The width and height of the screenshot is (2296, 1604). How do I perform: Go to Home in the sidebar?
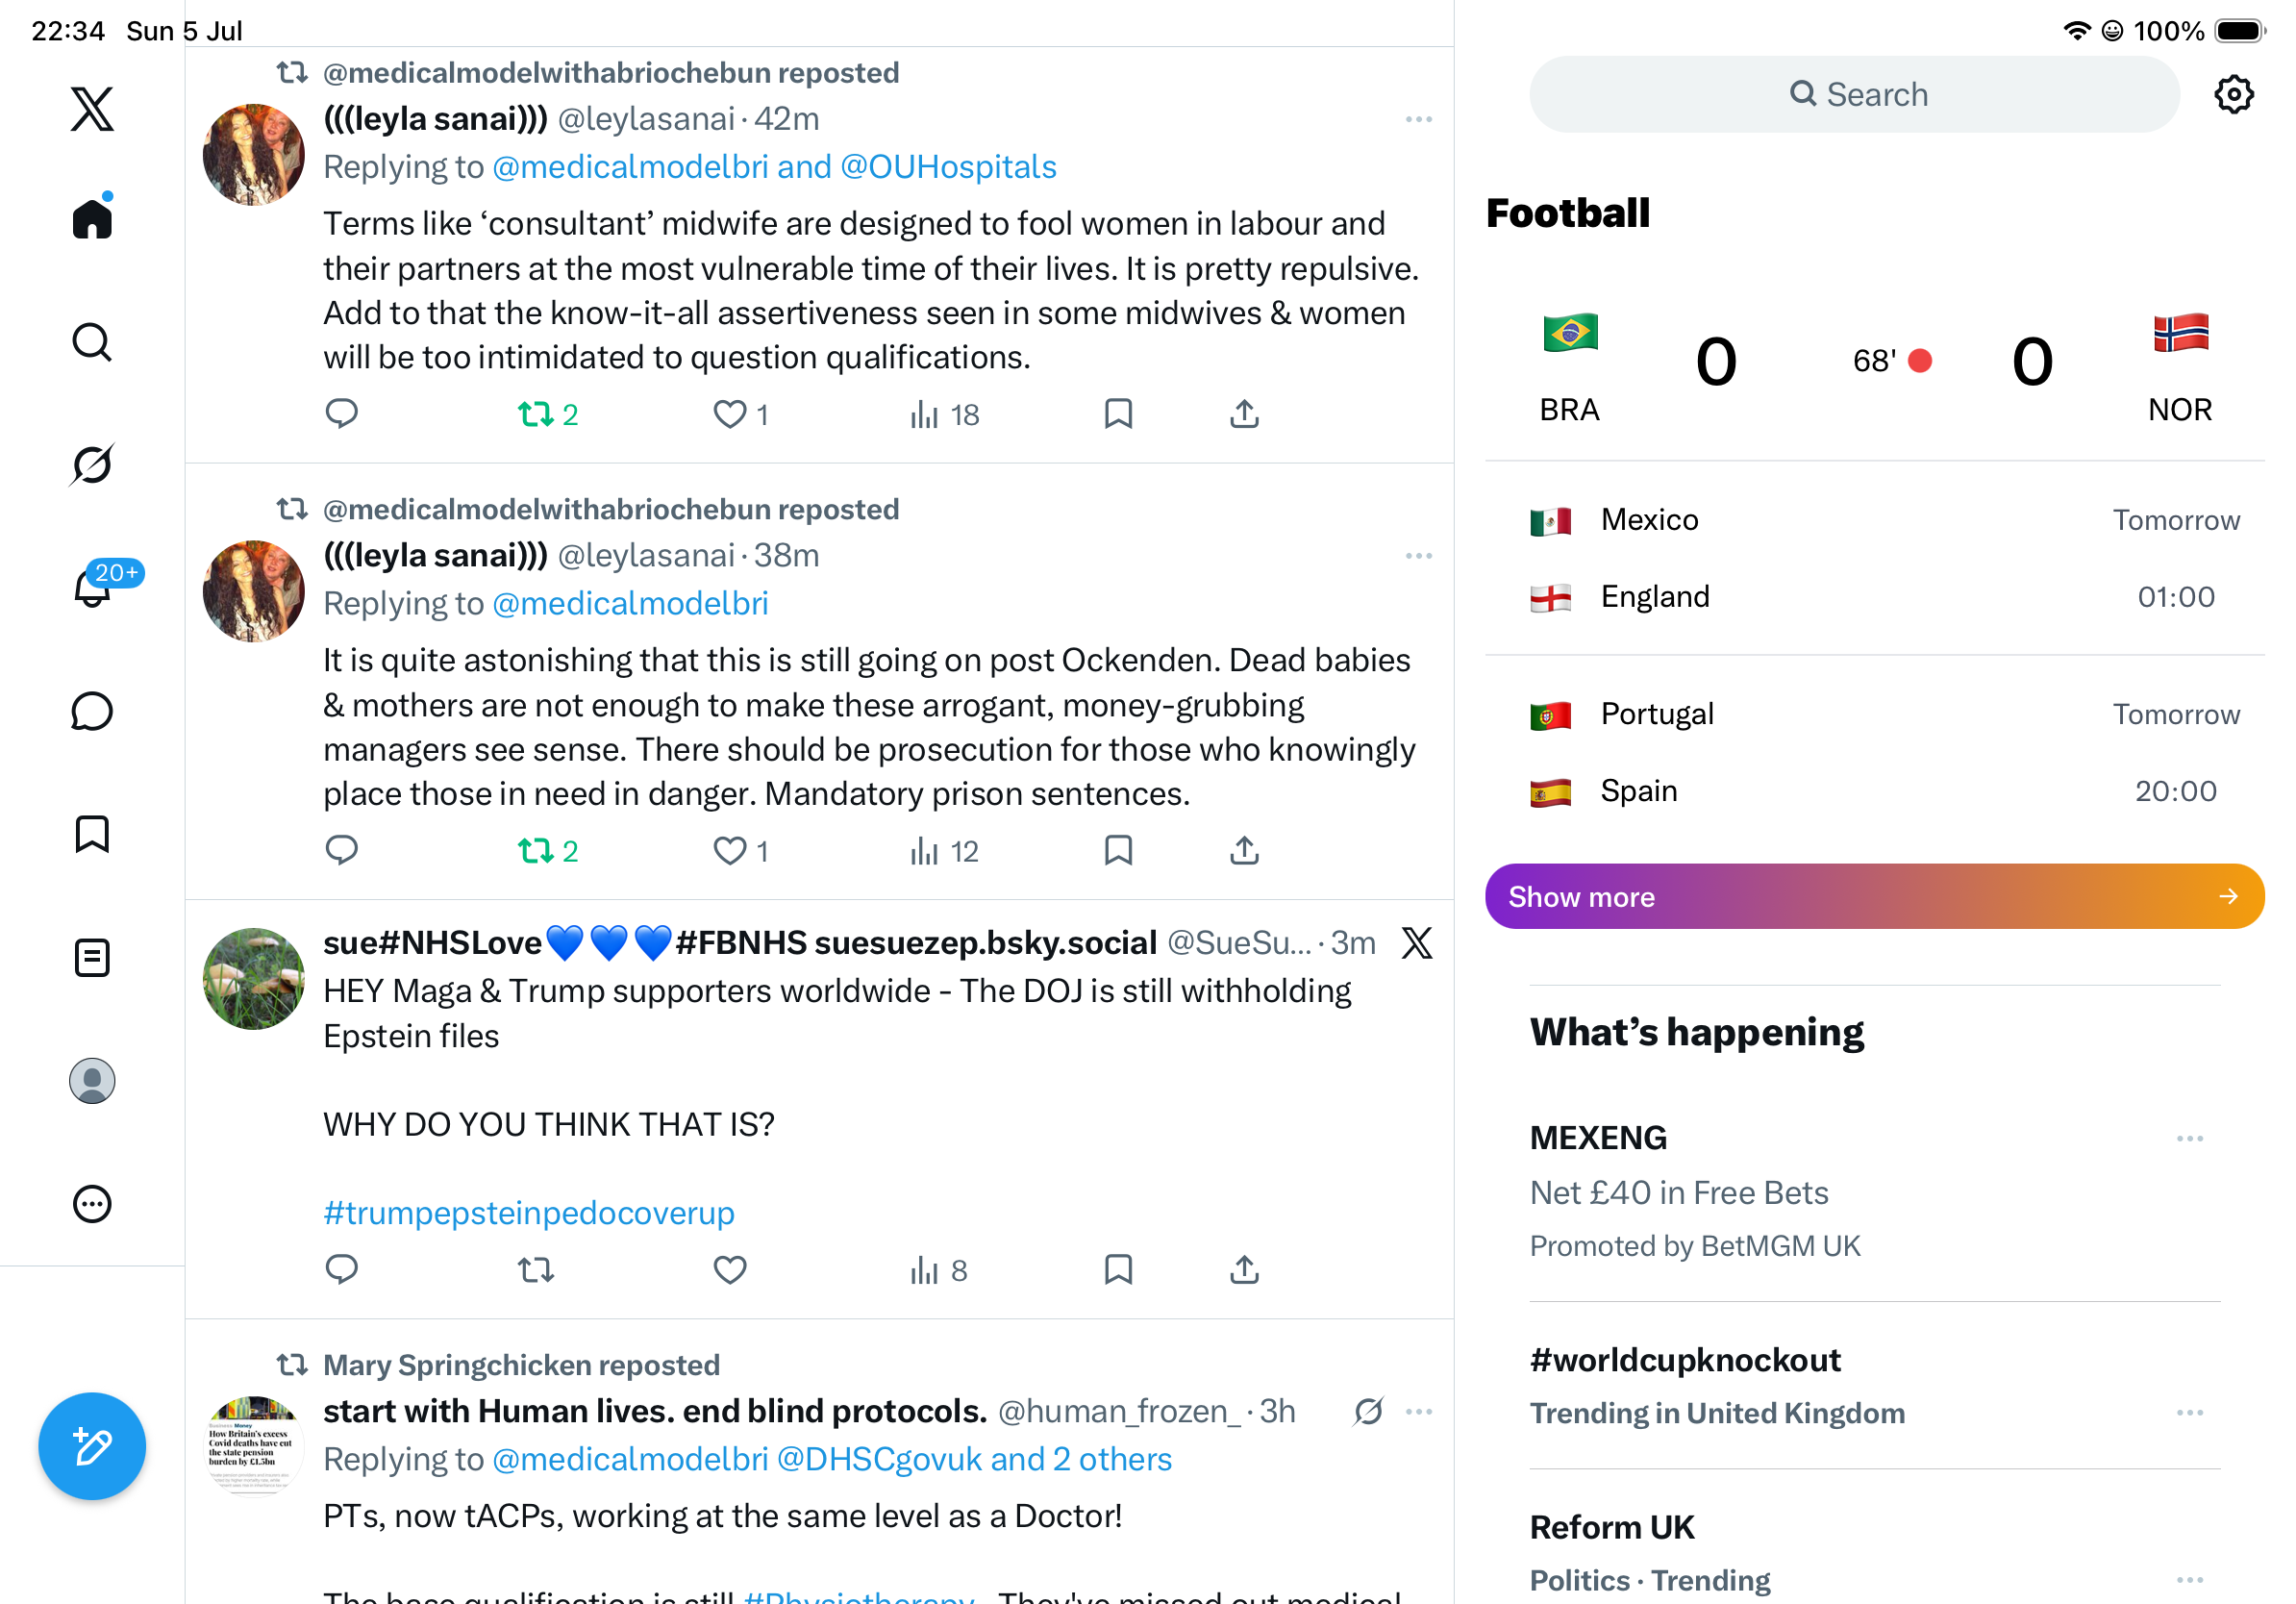pyautogui.click(x=92, y=217)
